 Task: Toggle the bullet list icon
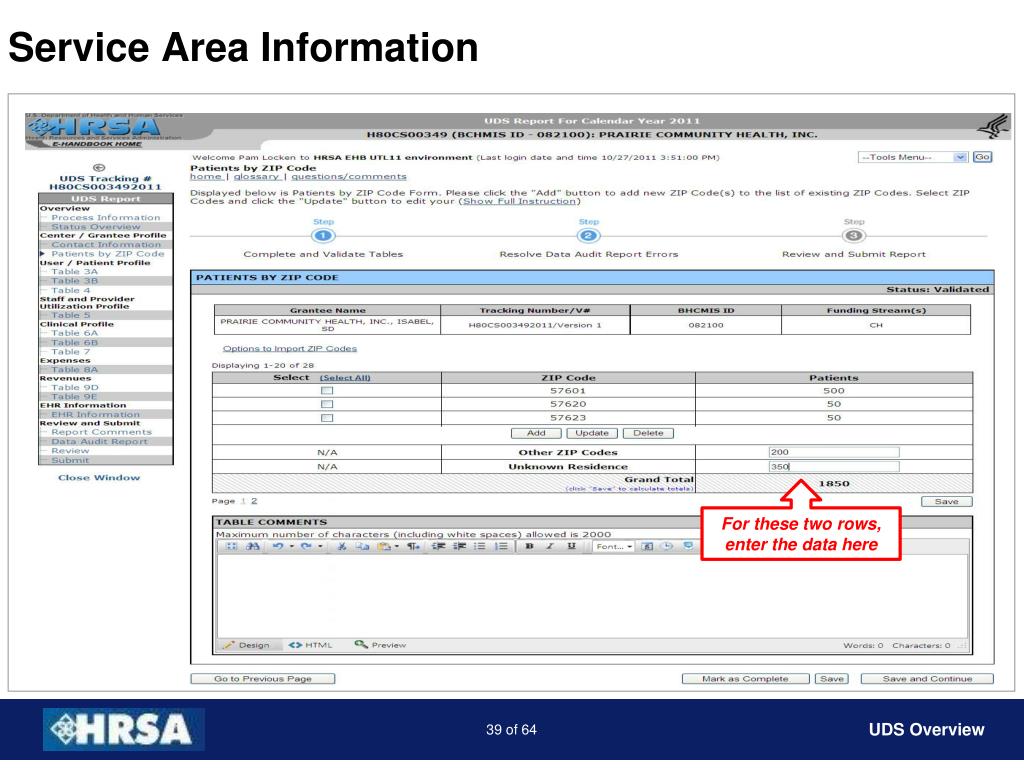click(480, 547)
